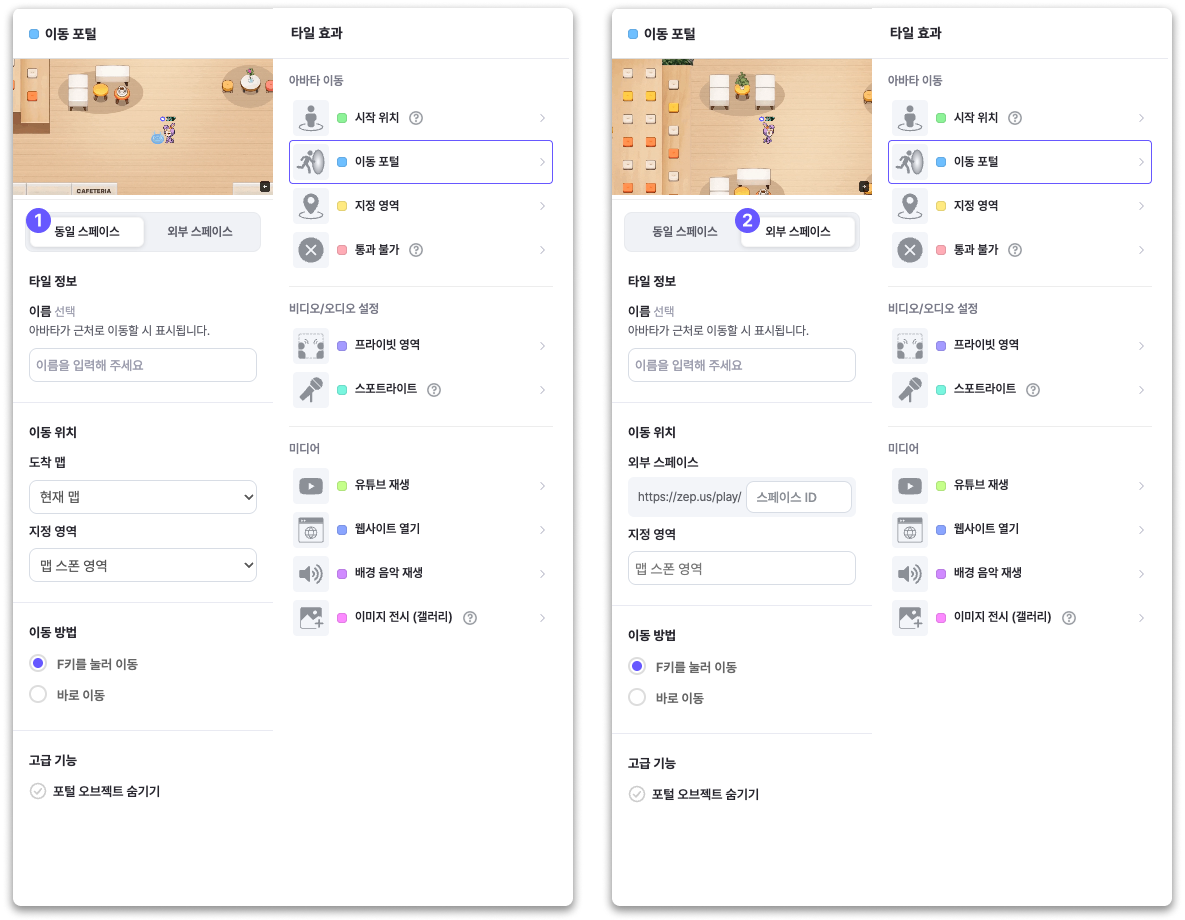This screenshot has width=1185, height=920.
Task: Toggle 포털 오브젝트 숨기기 checkbox in left panel
Action: point(38,791)
